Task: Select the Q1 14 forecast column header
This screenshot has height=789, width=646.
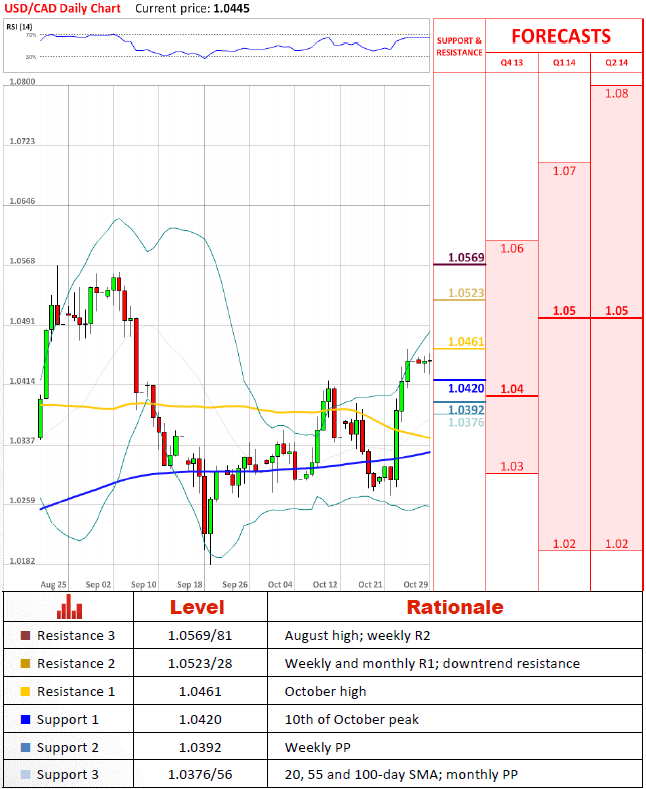Action: [x=564, y=62]
